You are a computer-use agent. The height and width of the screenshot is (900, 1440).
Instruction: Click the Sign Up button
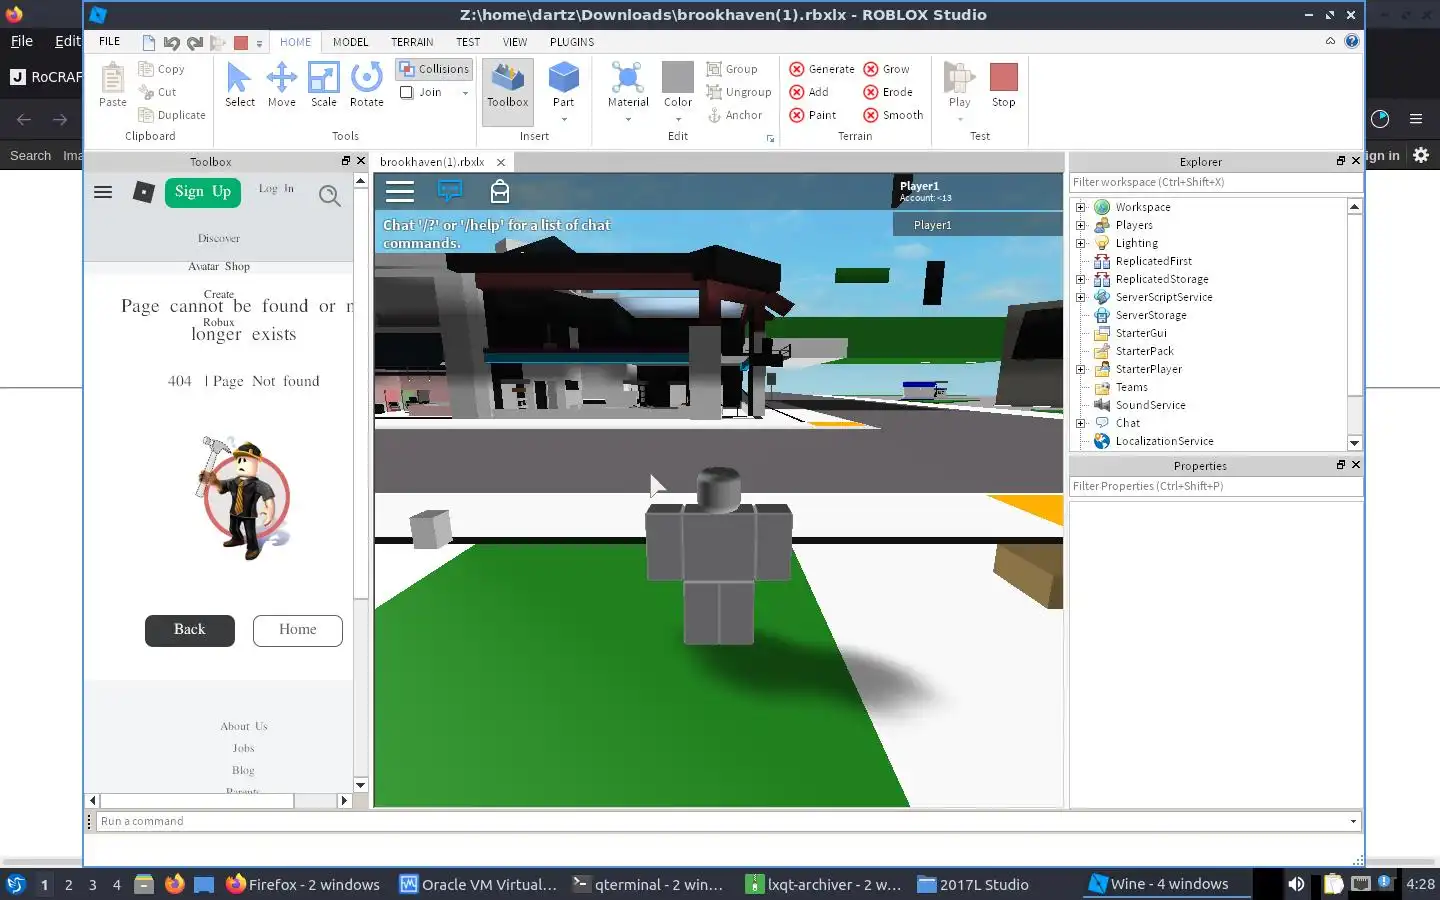[x=203, y=192]
